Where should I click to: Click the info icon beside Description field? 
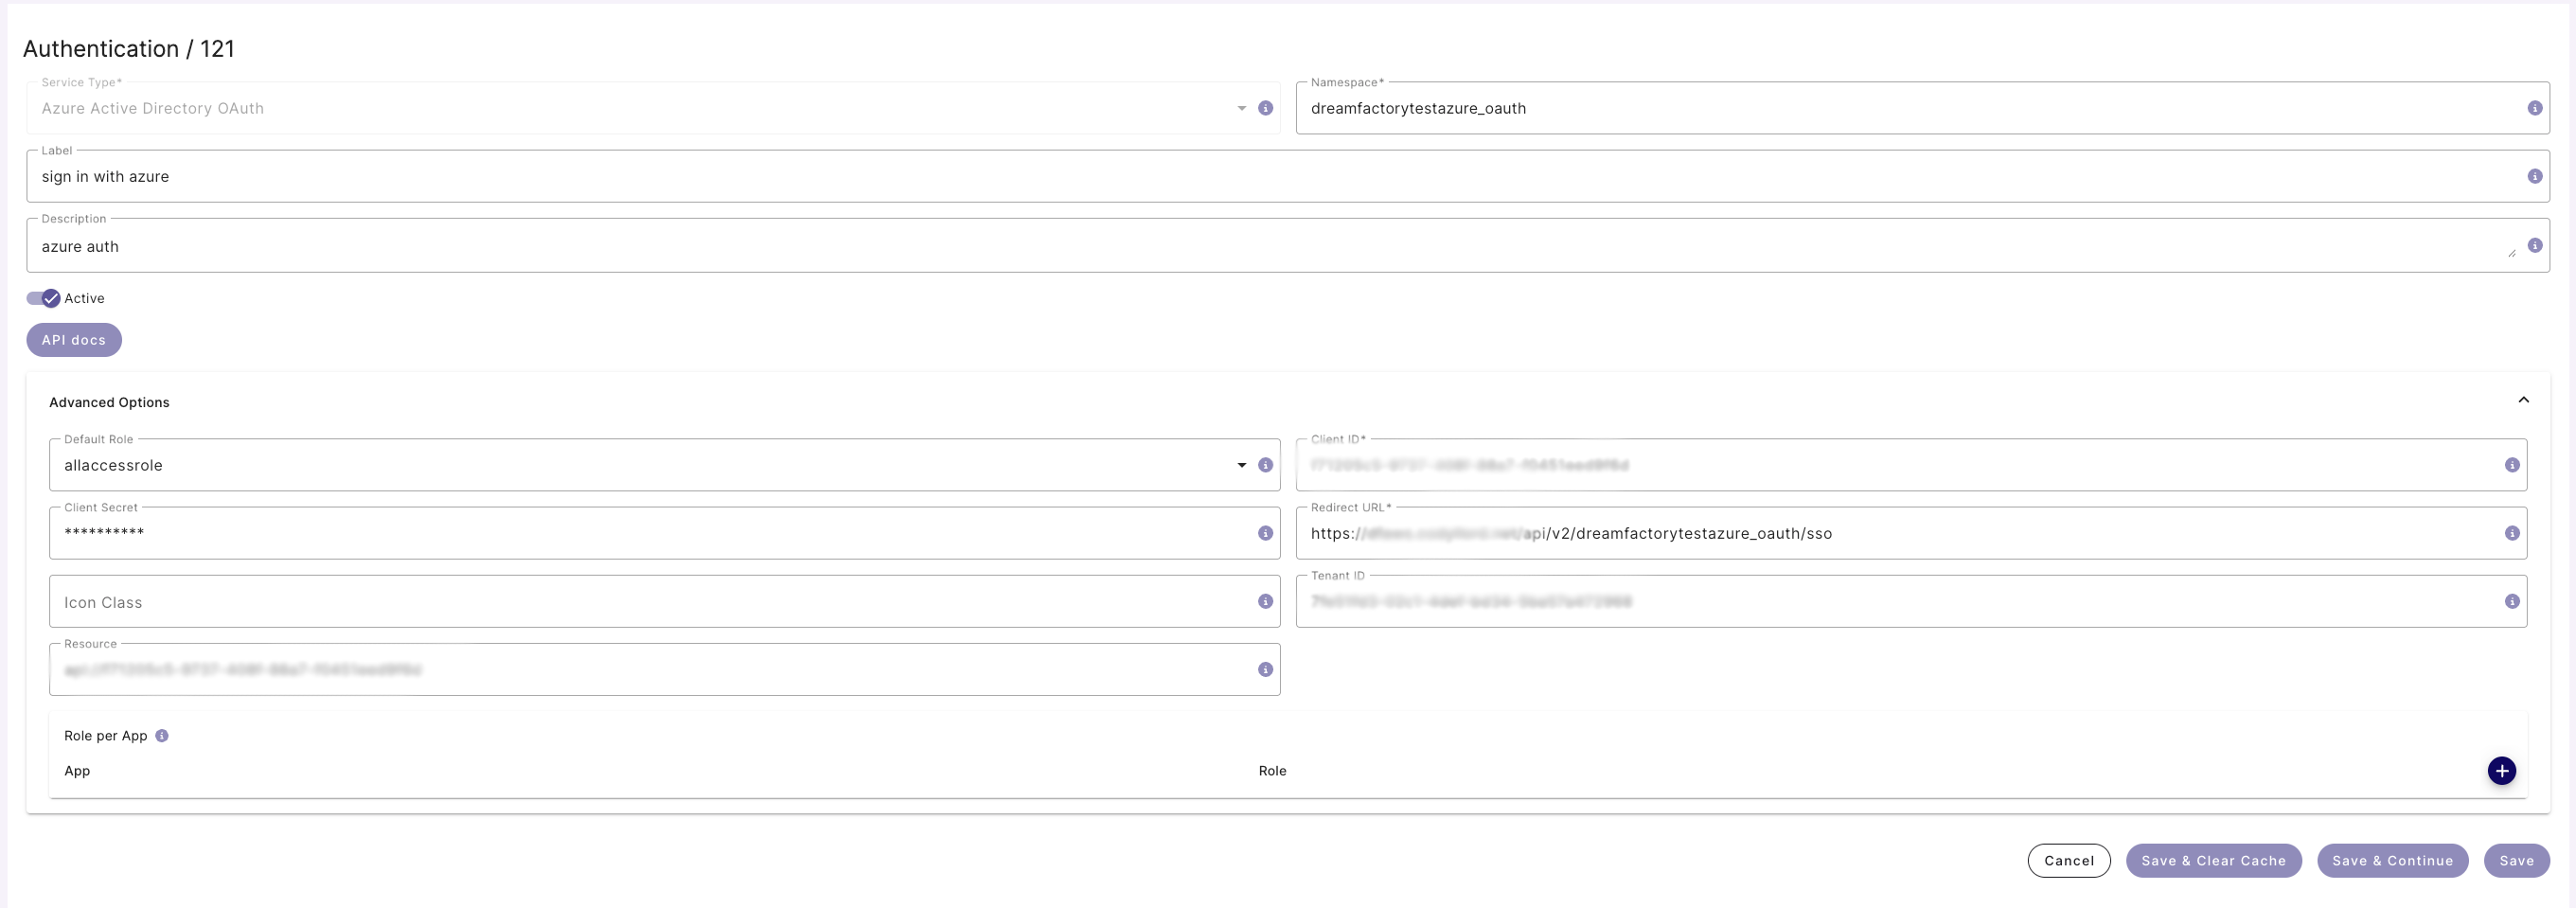pos(2537,244)
